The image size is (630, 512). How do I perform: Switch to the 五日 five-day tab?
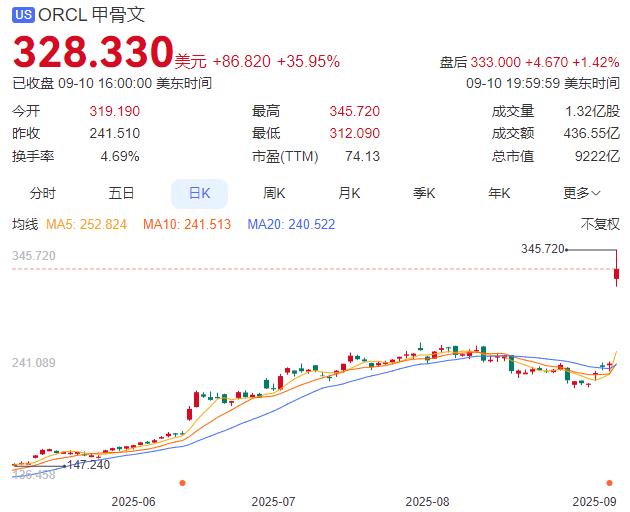coord(121,194)
